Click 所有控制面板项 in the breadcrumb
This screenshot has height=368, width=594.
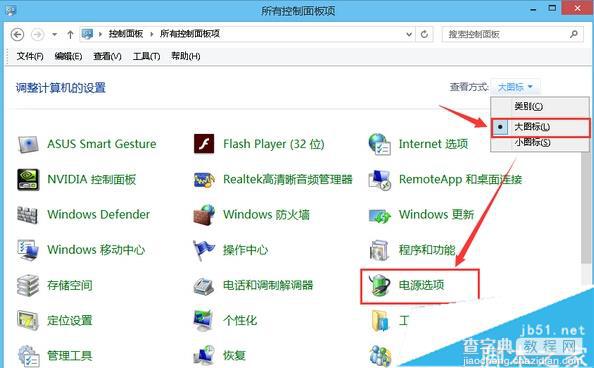[190, 34]
